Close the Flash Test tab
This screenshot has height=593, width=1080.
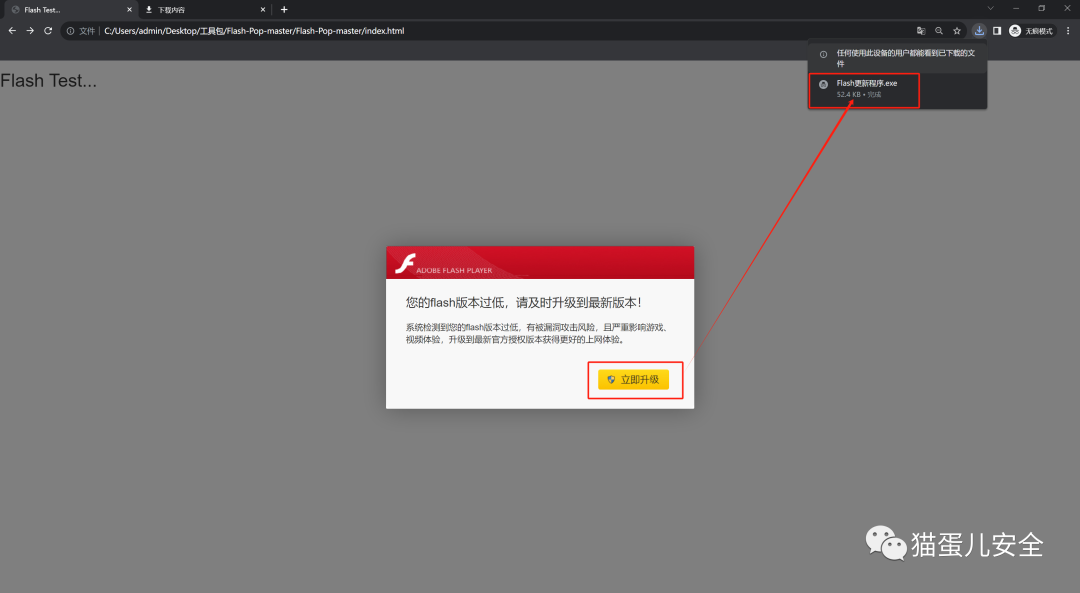[x=129, y=10]
